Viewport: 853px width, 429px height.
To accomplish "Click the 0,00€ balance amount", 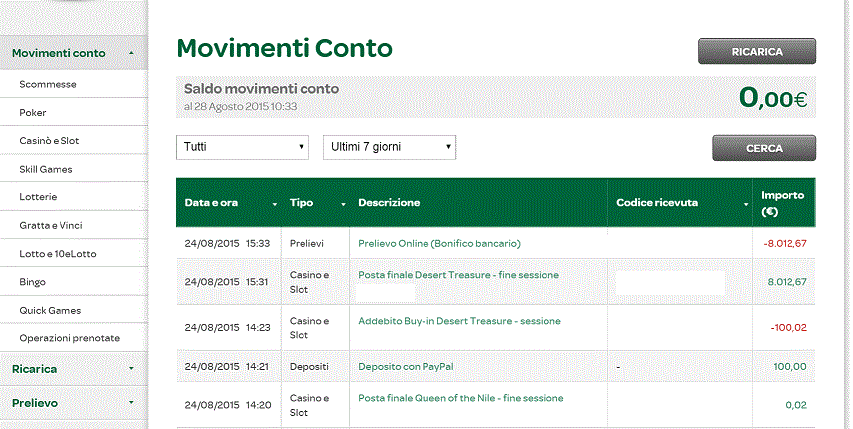I will (772, 98).
